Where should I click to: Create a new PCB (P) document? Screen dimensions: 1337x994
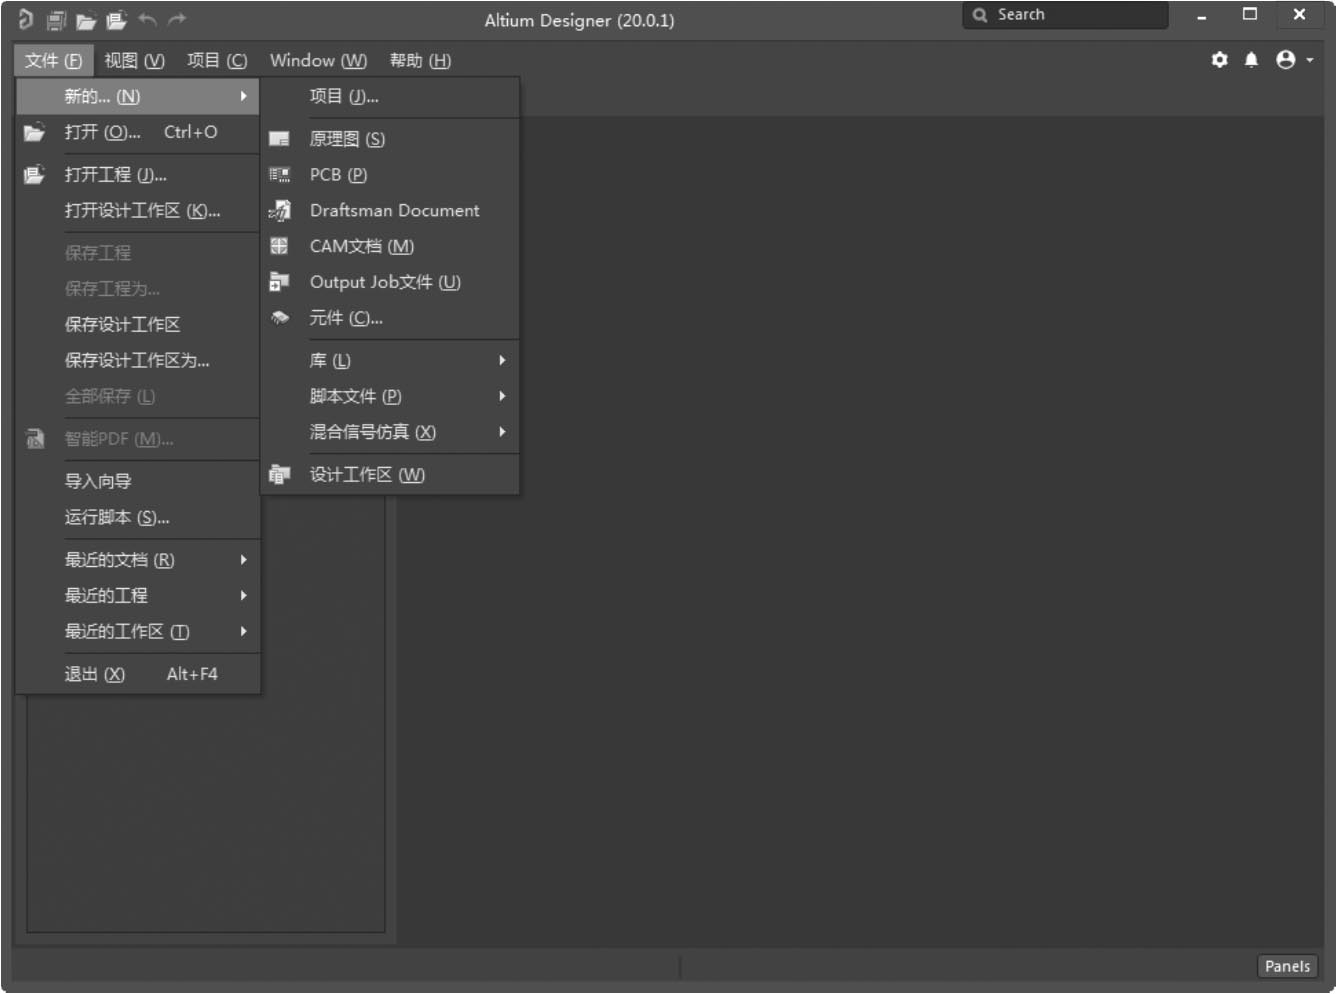point(390,175)
